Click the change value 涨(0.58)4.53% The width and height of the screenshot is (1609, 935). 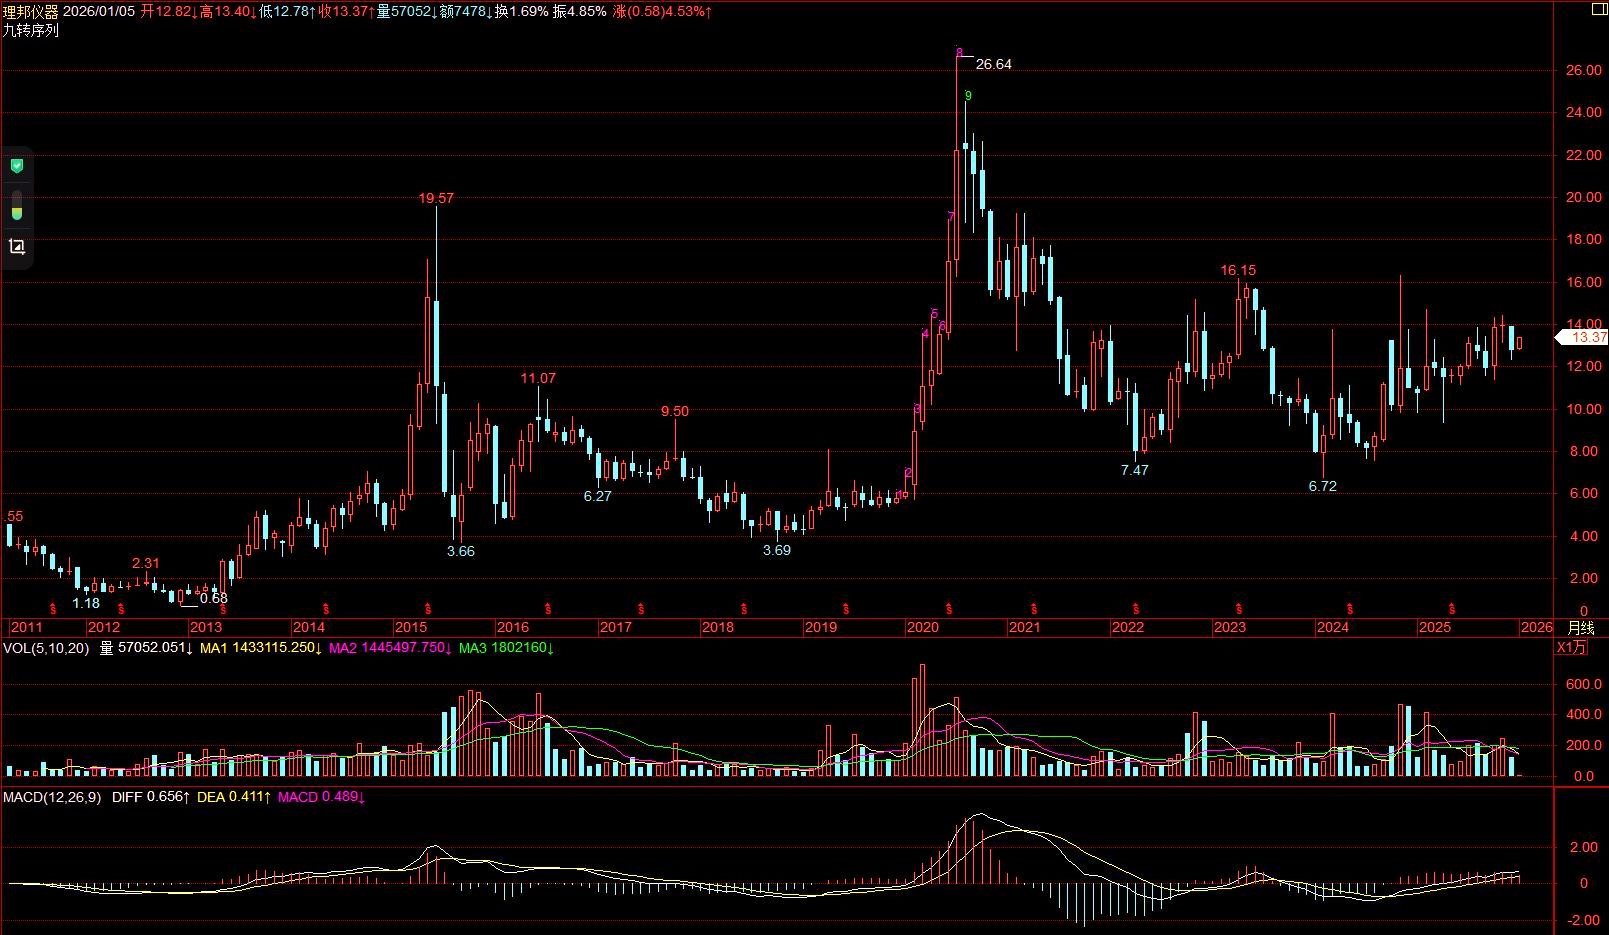(x=663, y=11)
